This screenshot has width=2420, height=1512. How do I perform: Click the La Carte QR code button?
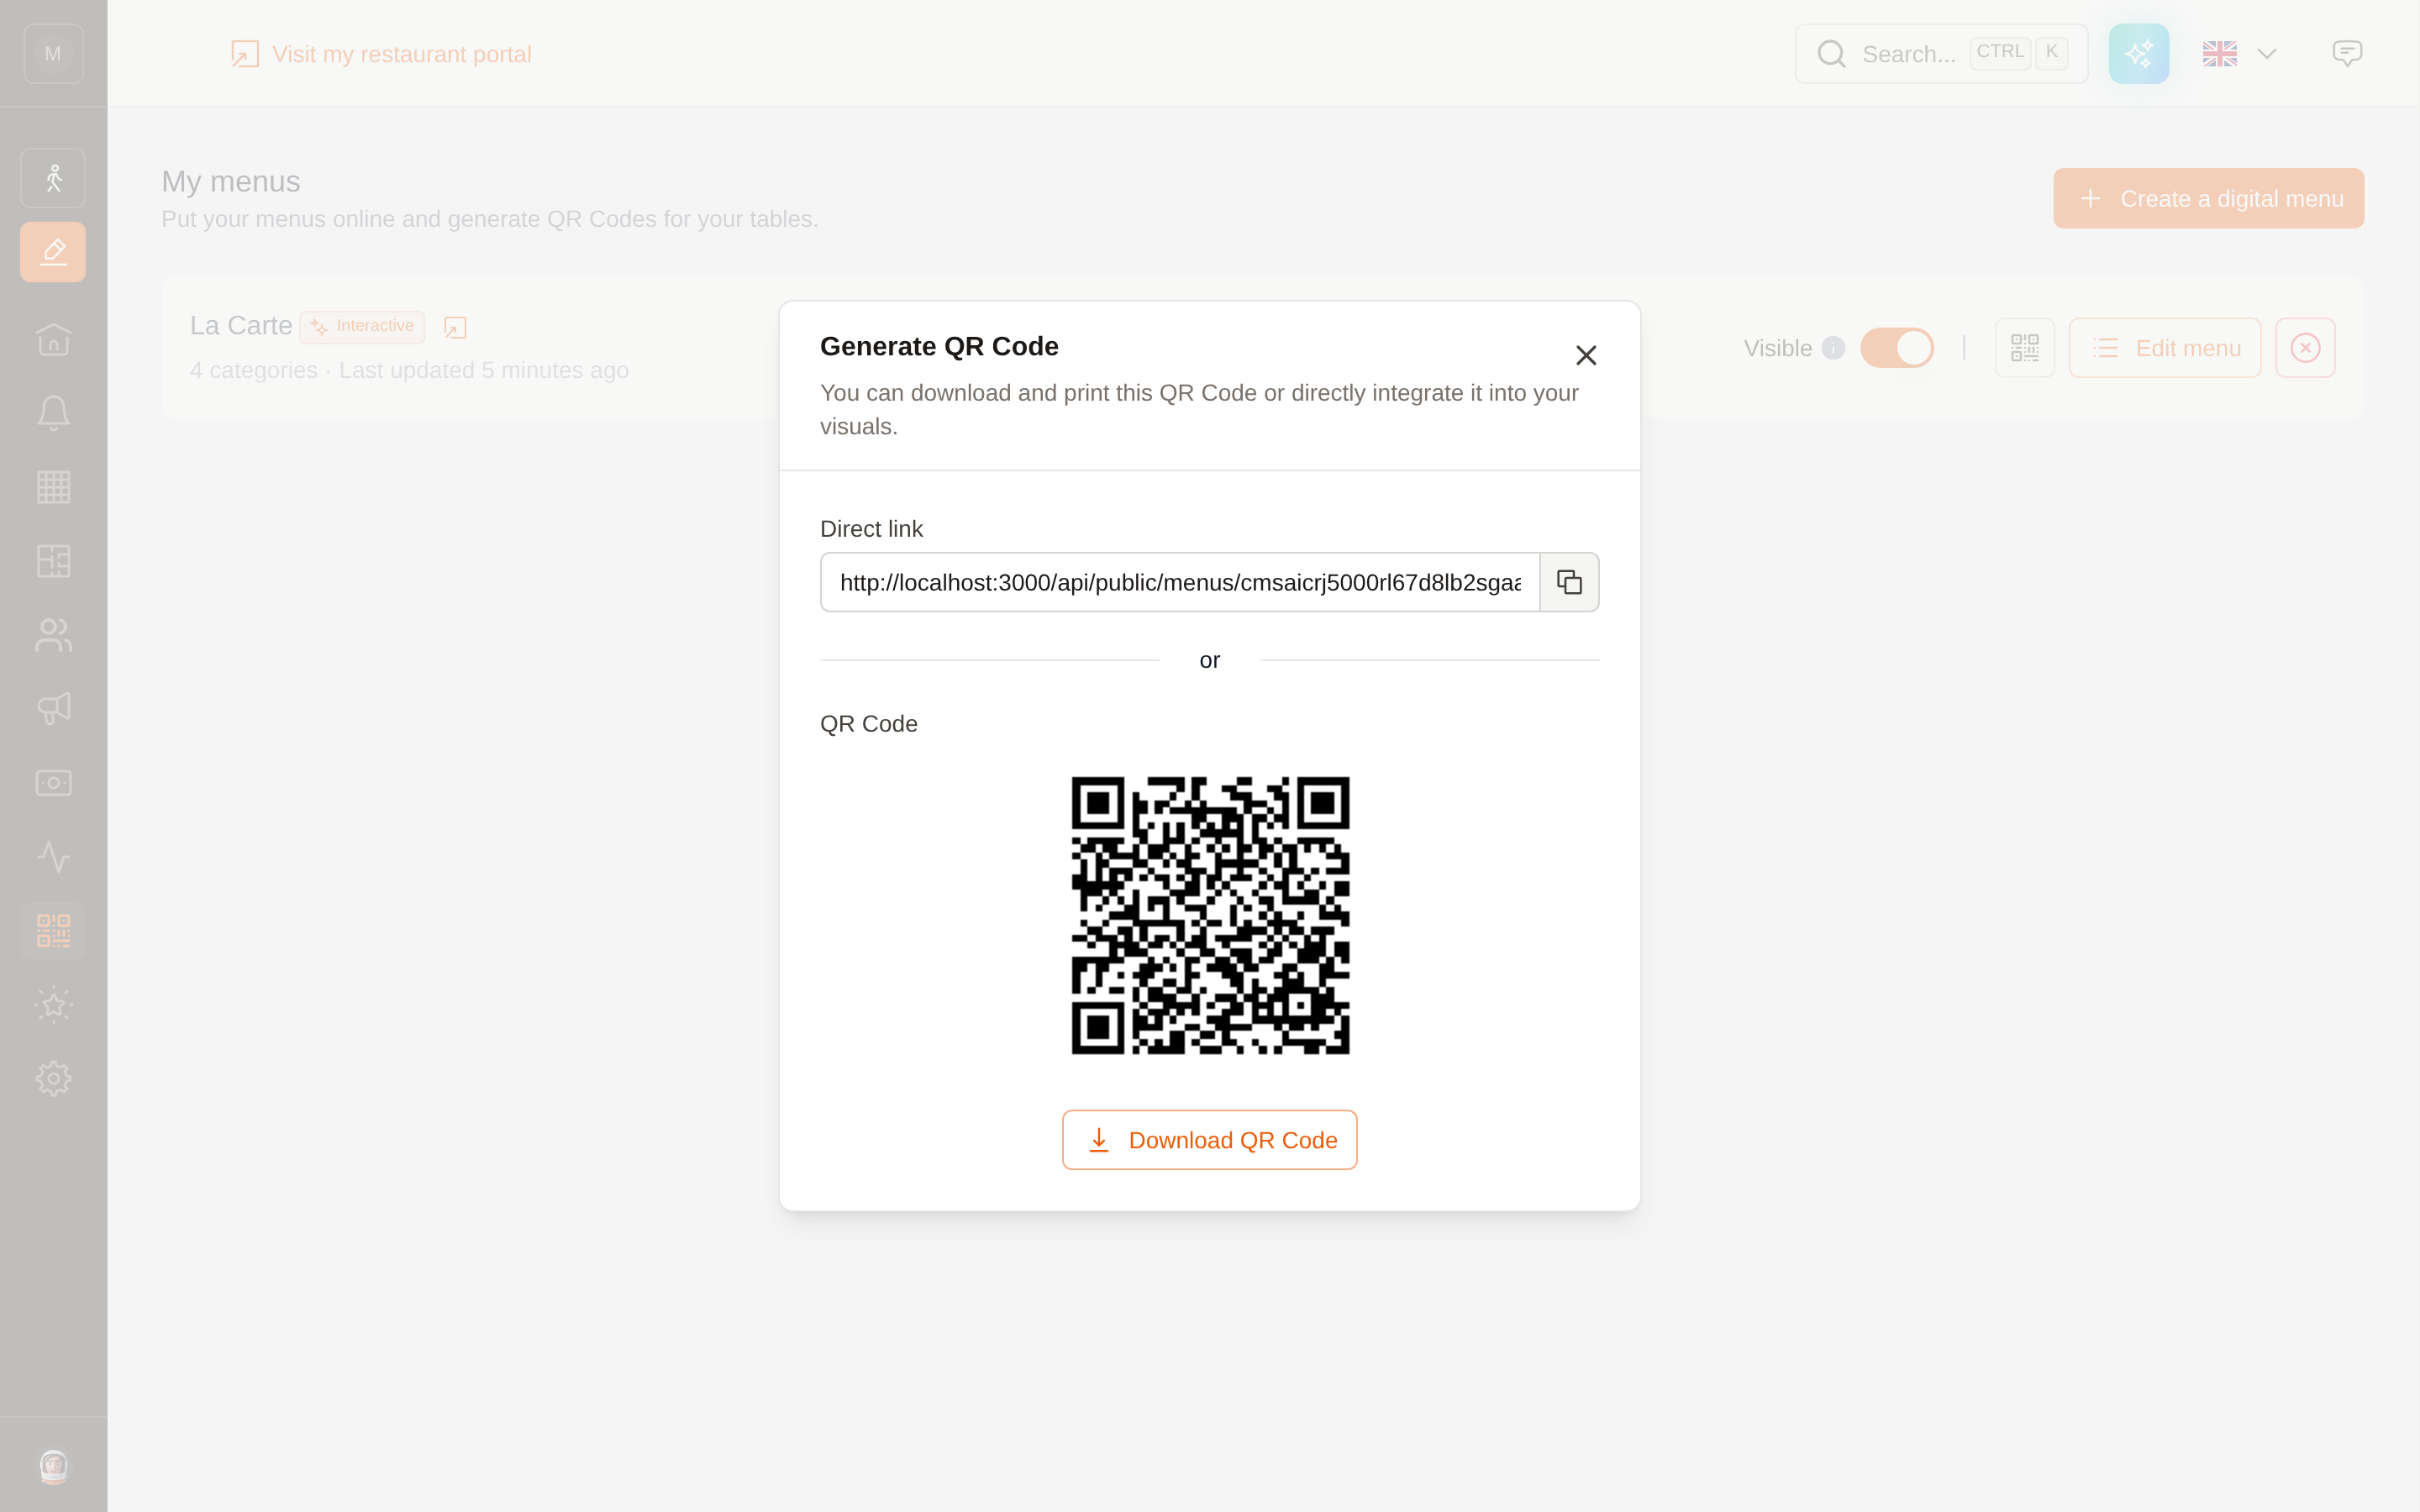coord(2024,348)
